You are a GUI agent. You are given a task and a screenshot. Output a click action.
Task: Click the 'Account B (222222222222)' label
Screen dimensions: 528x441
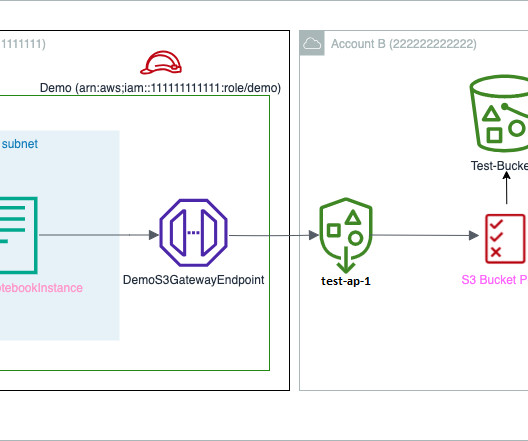[x=403, y=44]
